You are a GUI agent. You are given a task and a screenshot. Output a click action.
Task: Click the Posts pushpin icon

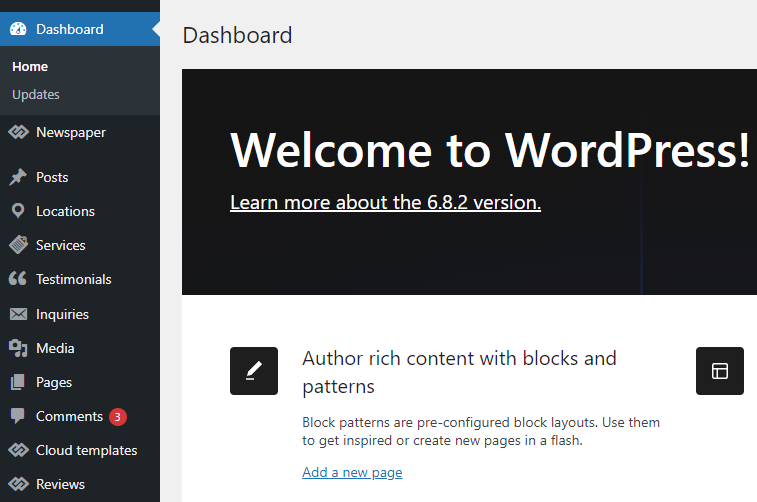click(x=18, y=177)
